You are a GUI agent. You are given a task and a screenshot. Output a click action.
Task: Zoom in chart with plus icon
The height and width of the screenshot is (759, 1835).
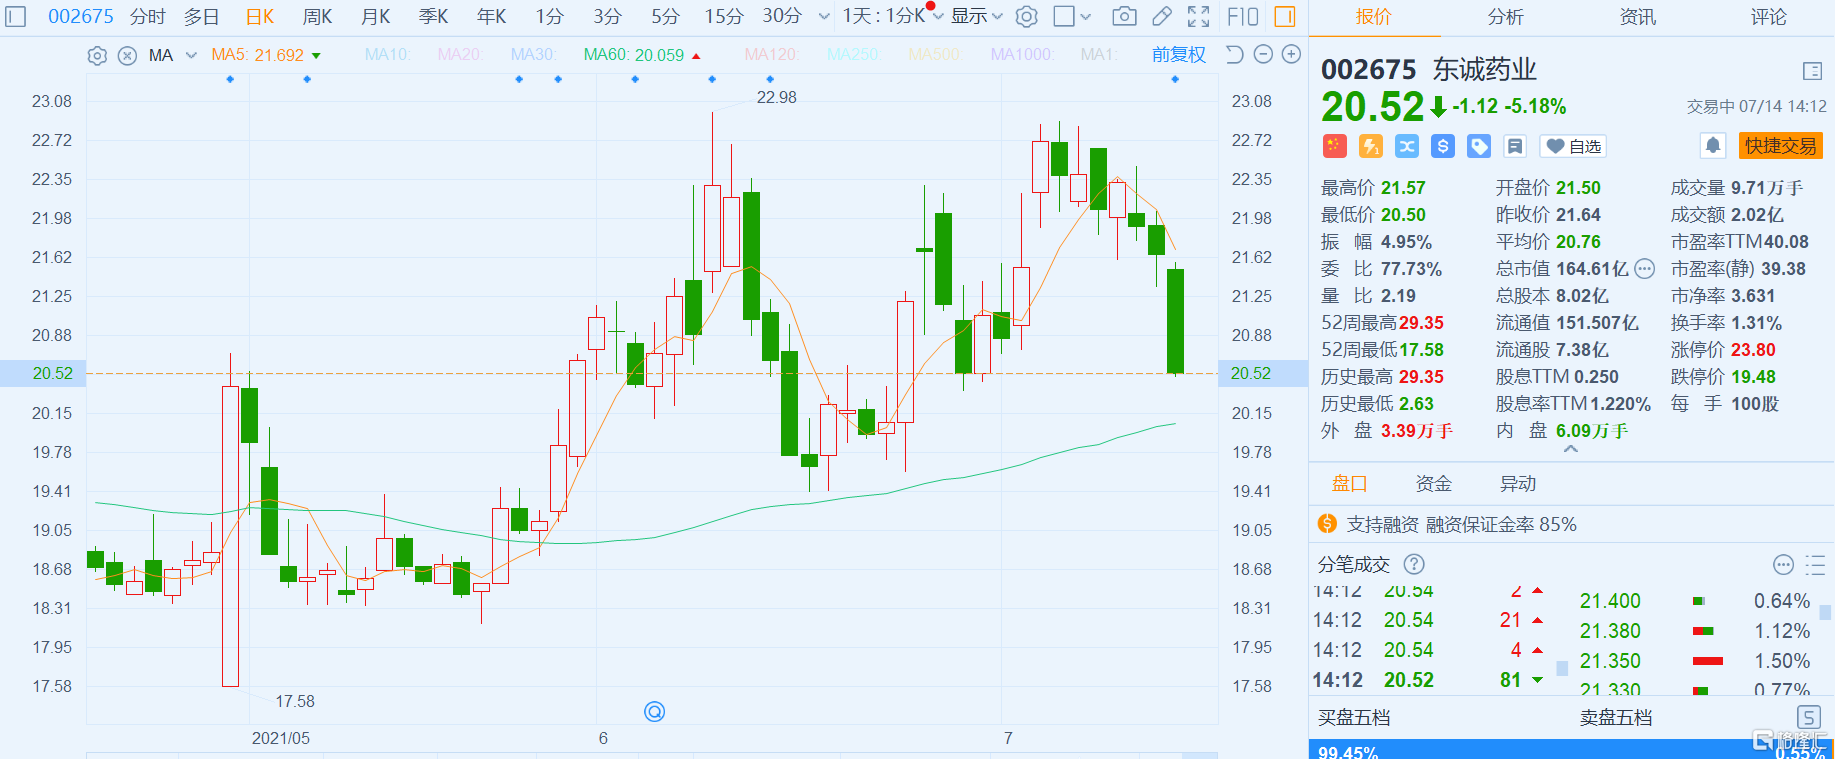tap(1291, 55)
